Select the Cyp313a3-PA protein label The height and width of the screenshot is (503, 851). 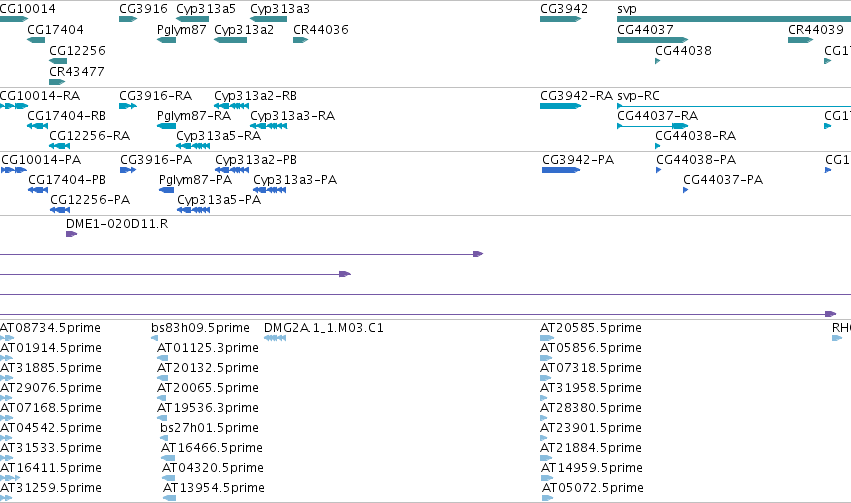pyautogui.click(x=295, y=180)
